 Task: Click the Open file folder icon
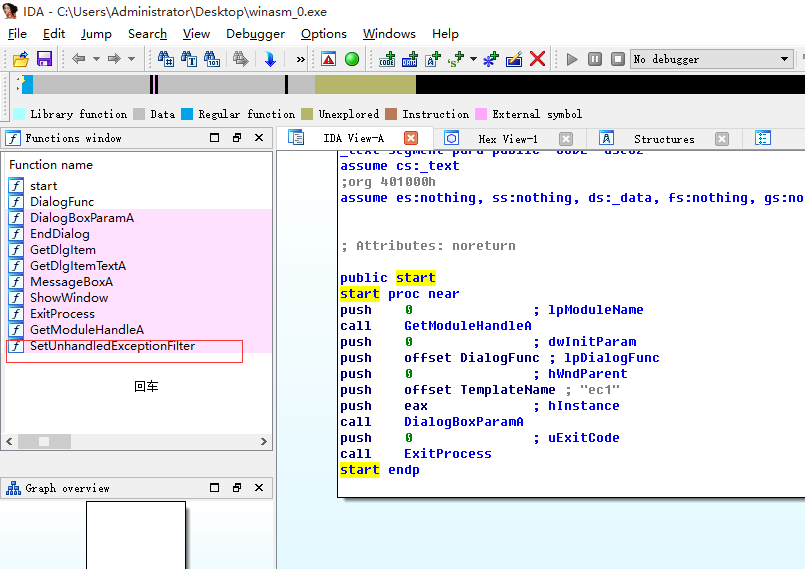point(20,59)
